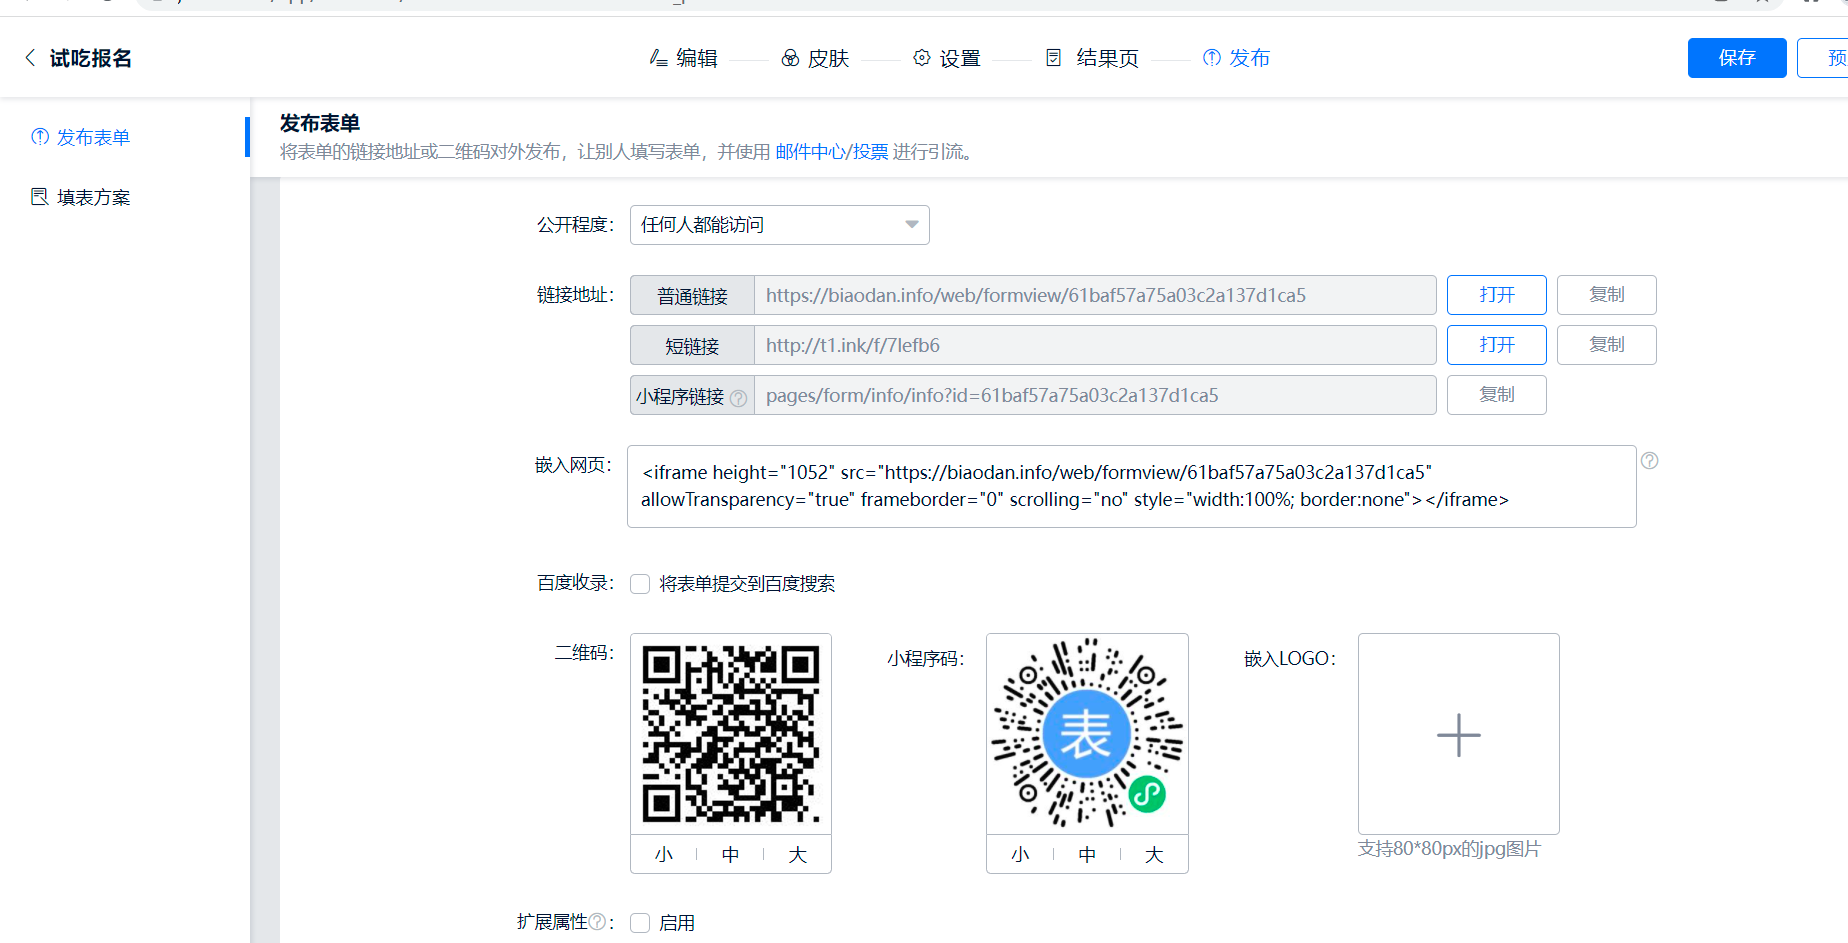Screen dimensions: 1848x943
Task: Click the QR code image
Action: pyautogui.click(x=730, y=734)
